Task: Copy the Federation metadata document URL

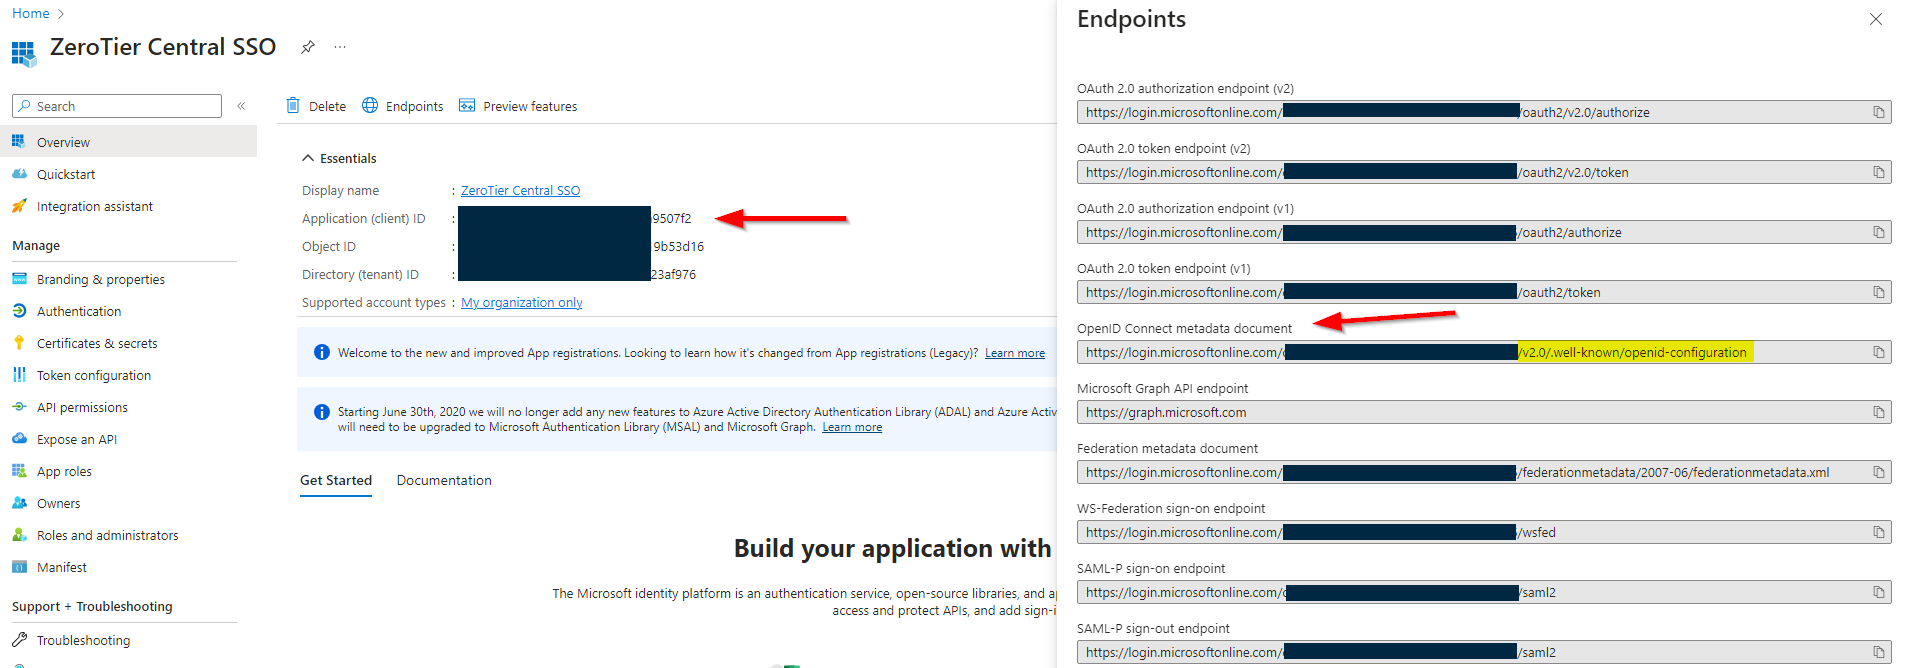Action: [x=1879, y=472]
